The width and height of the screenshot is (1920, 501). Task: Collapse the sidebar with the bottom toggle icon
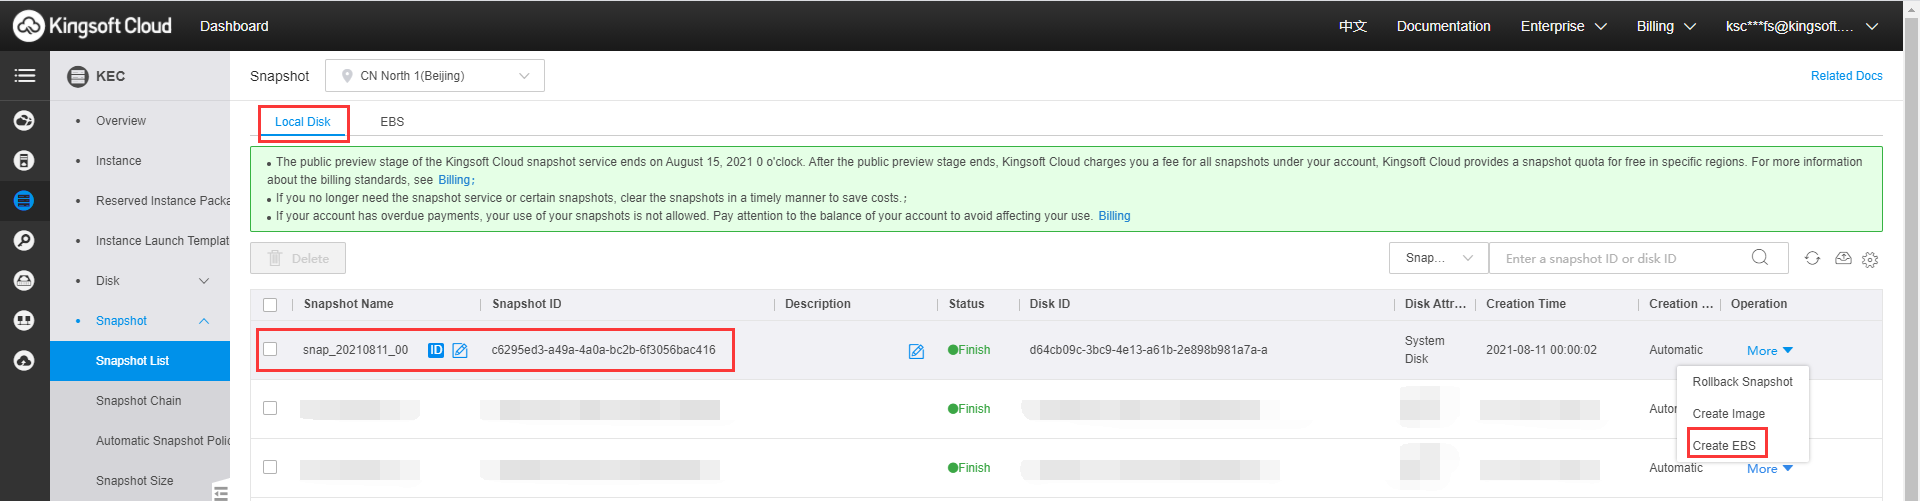coord(221,492)
